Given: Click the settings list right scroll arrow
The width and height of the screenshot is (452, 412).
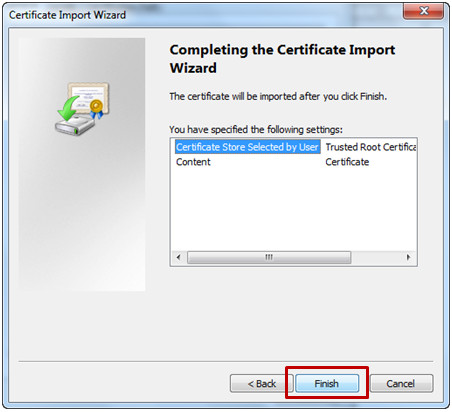Looking at the screenshot, I should click(408, 257).
